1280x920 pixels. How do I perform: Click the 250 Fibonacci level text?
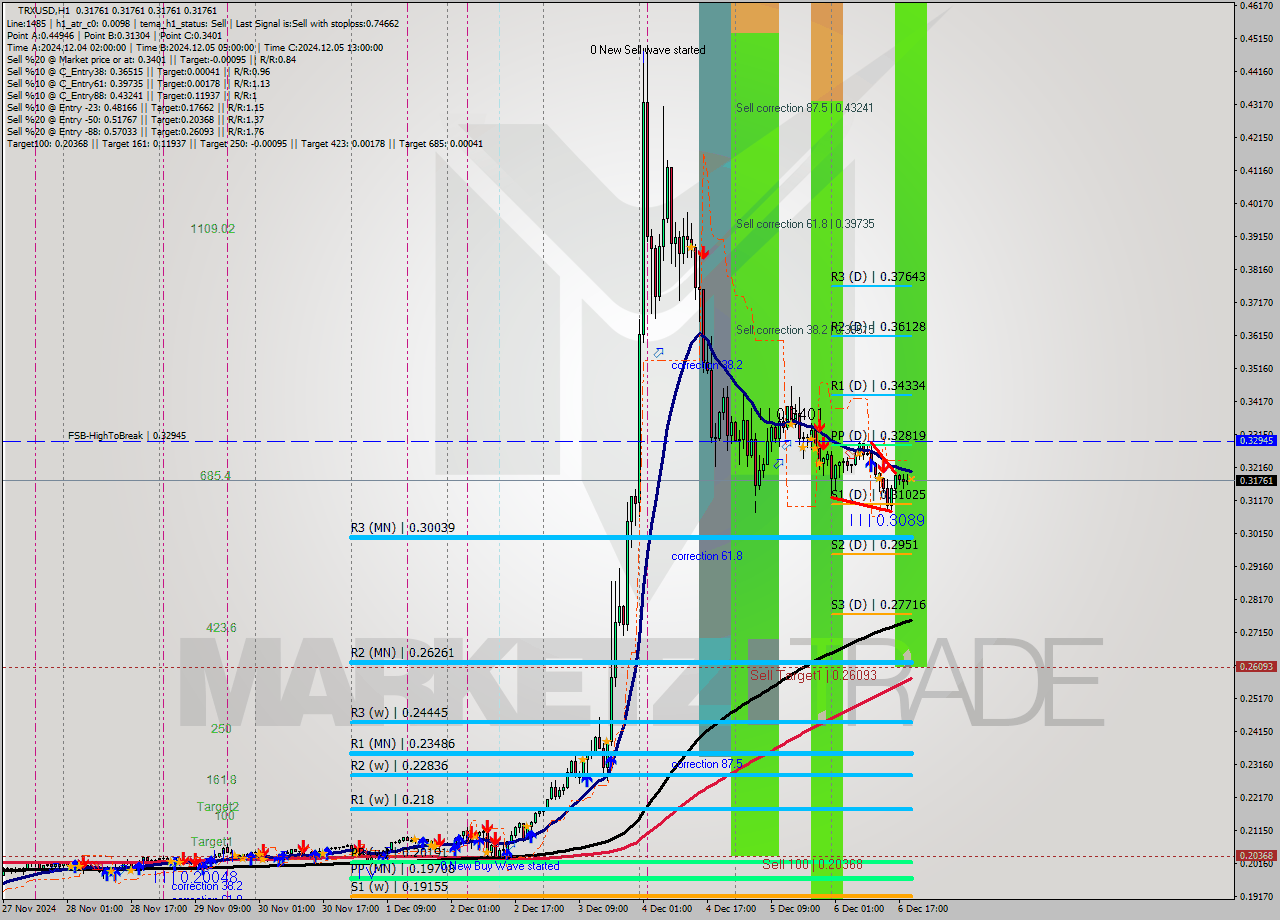pos(221,729)
